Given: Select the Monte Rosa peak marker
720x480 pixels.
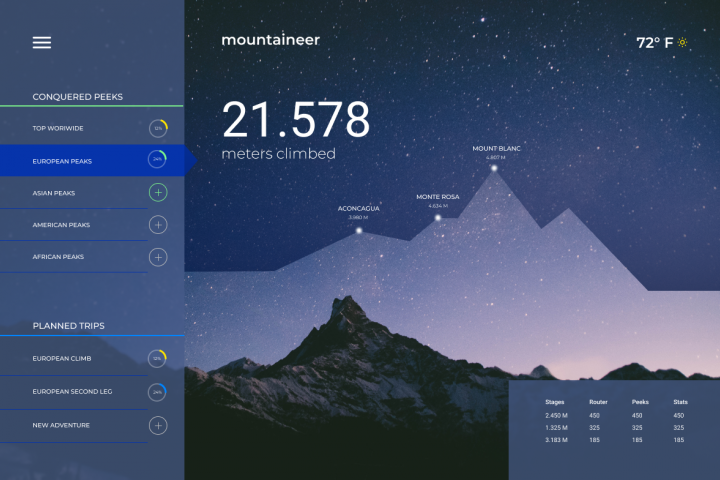Looking at the screenshot, I should click(438, 218).
